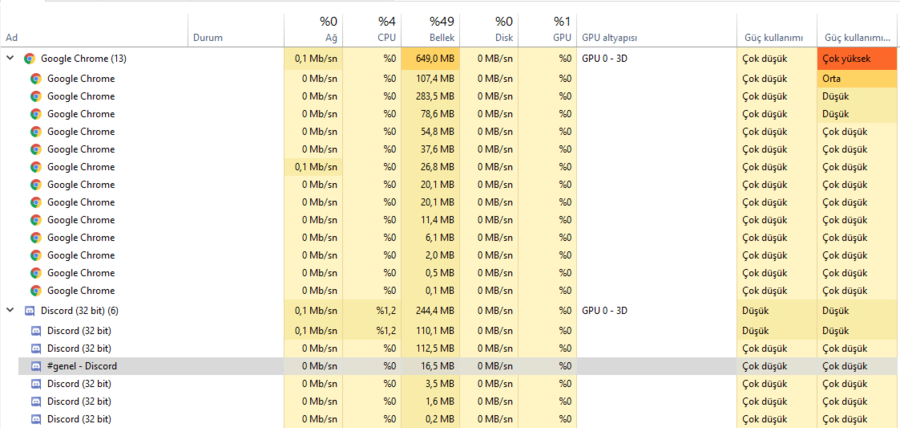This screenshot has width=900, height=428.
Task: Collapse the Google Chrome (13) process group
Action: (10, 58)
